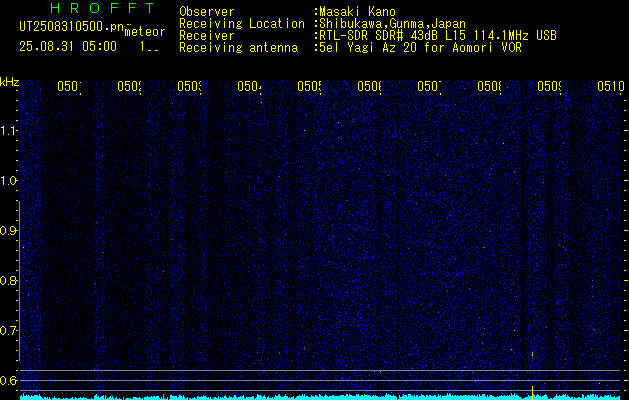Select location Shibukawa,Gunma,Japan
This screenshot has width=629, height=400.
pyautogui.click(x=392, y=24)
